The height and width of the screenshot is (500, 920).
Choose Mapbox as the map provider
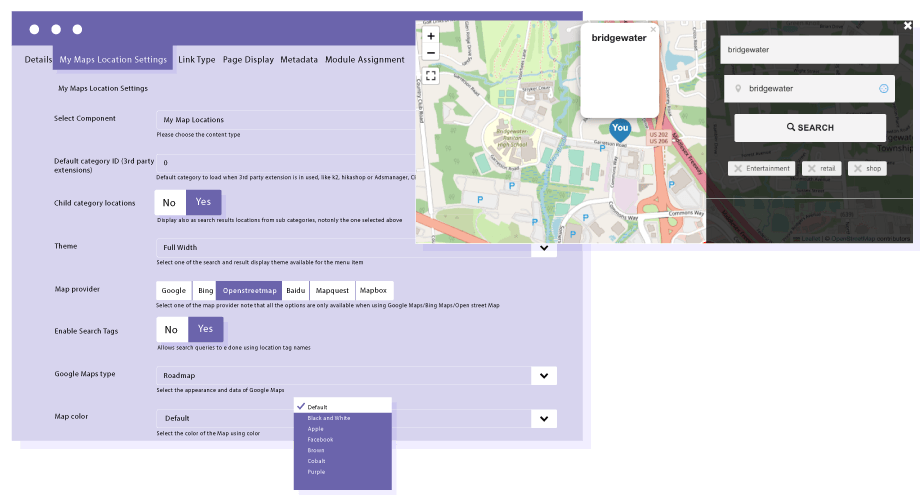[373, 290]
